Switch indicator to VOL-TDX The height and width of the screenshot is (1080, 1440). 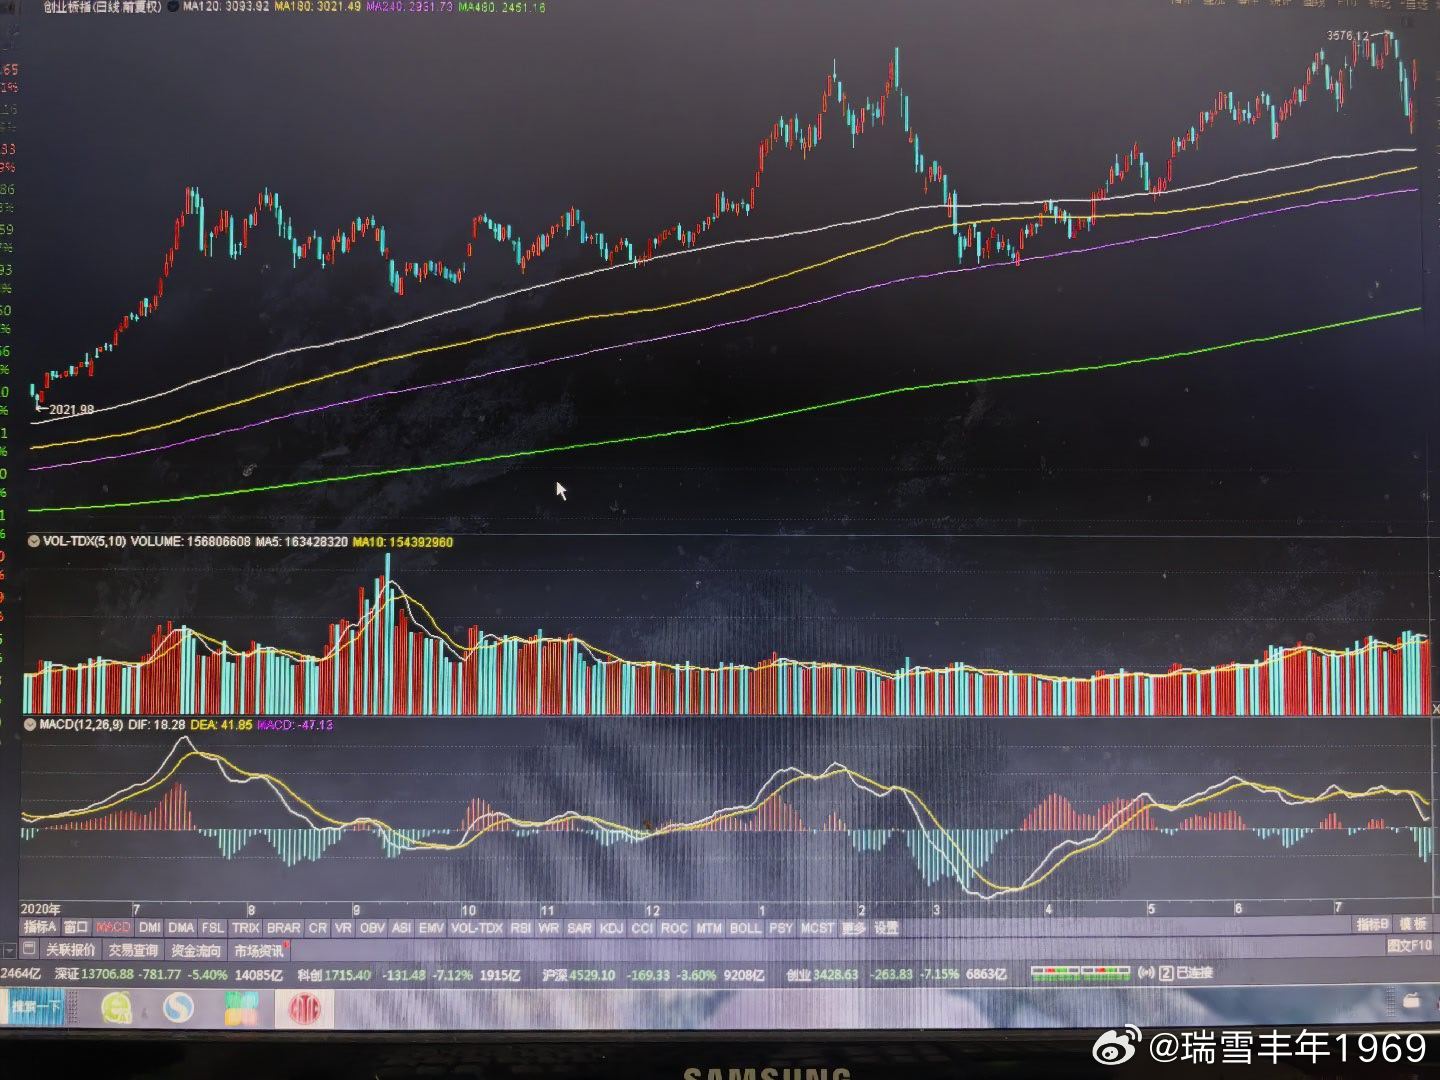[x=477, y=927]
